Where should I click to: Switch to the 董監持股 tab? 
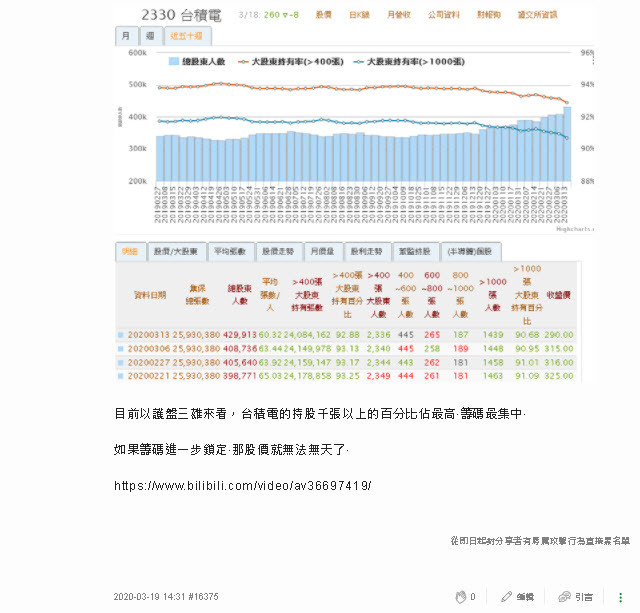click(415, 251)
